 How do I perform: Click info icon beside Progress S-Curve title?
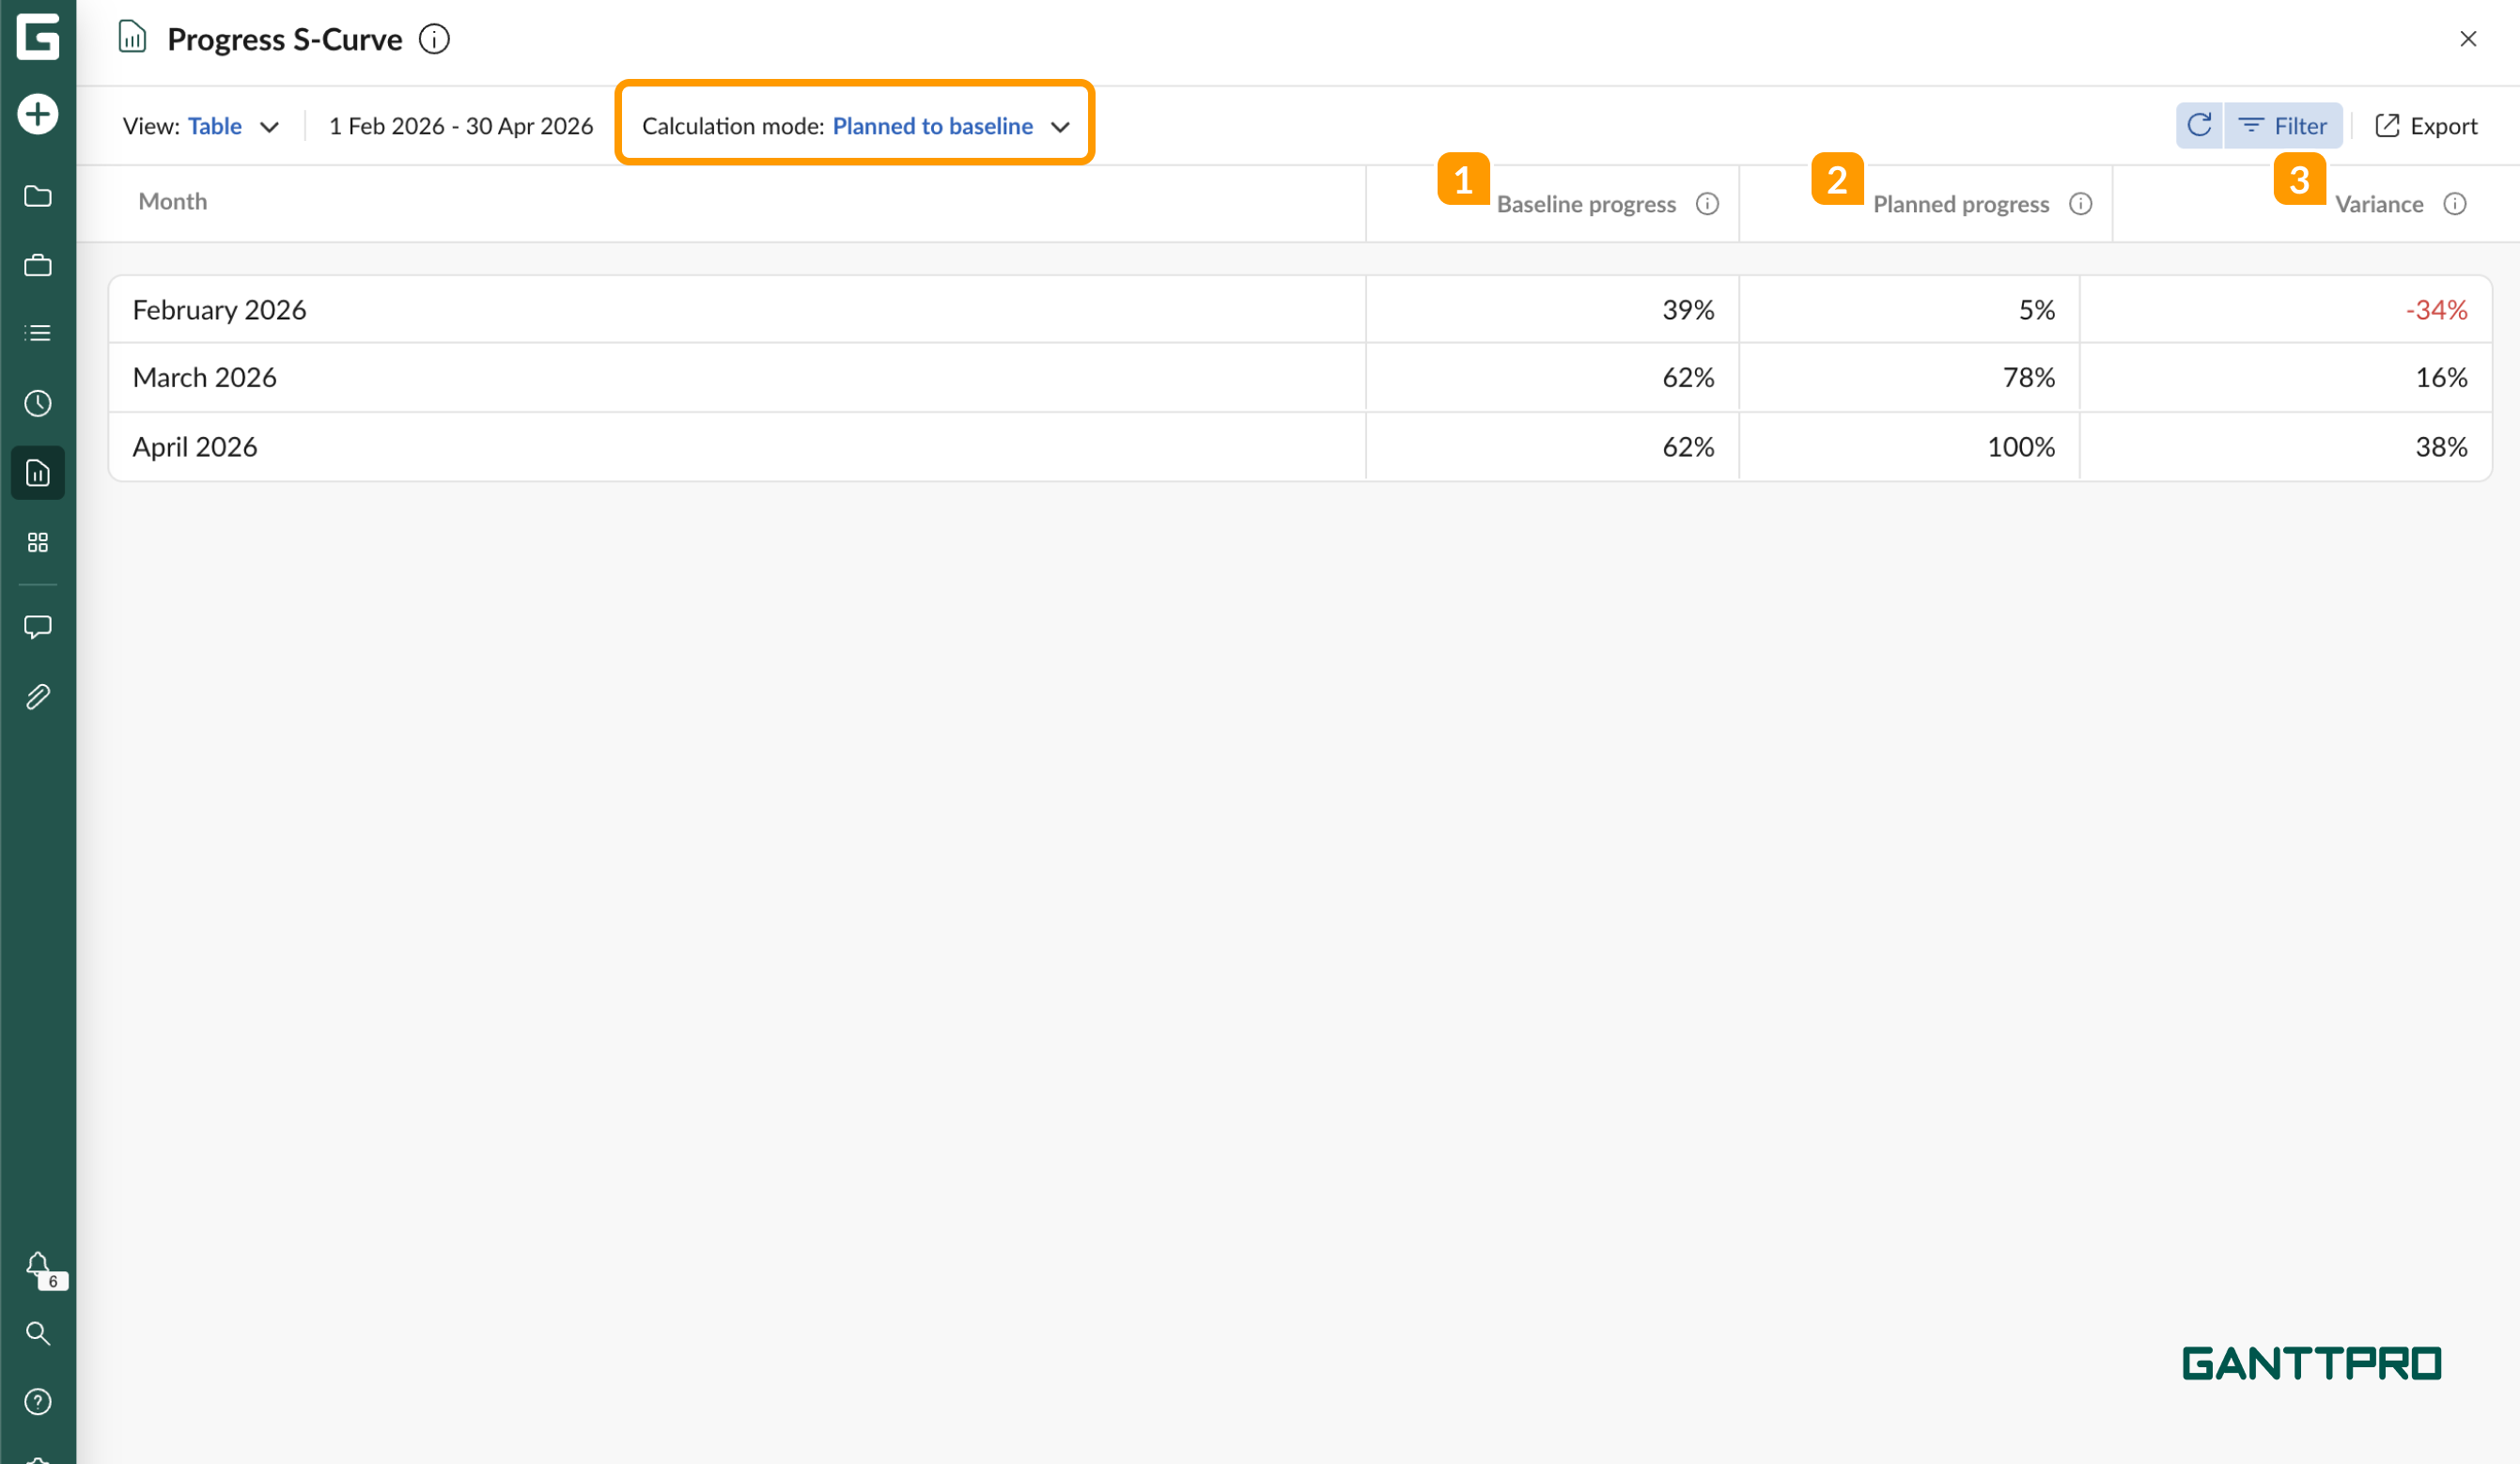coord(434,40)
